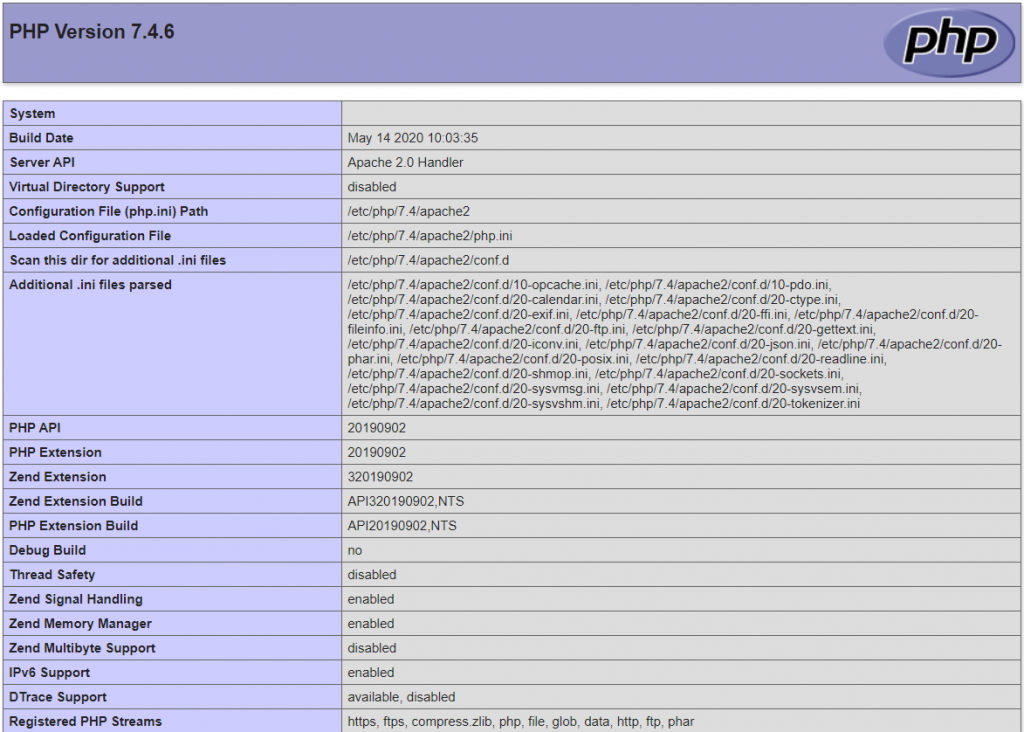
Task: Click the Zend Extension Build label
Action: point(76,501)
